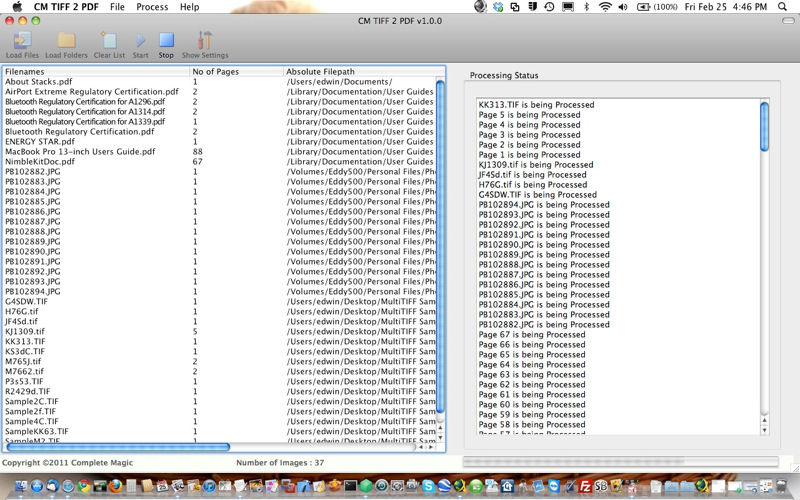Click the 'Number of Images : 37' status text

point(280,463)
